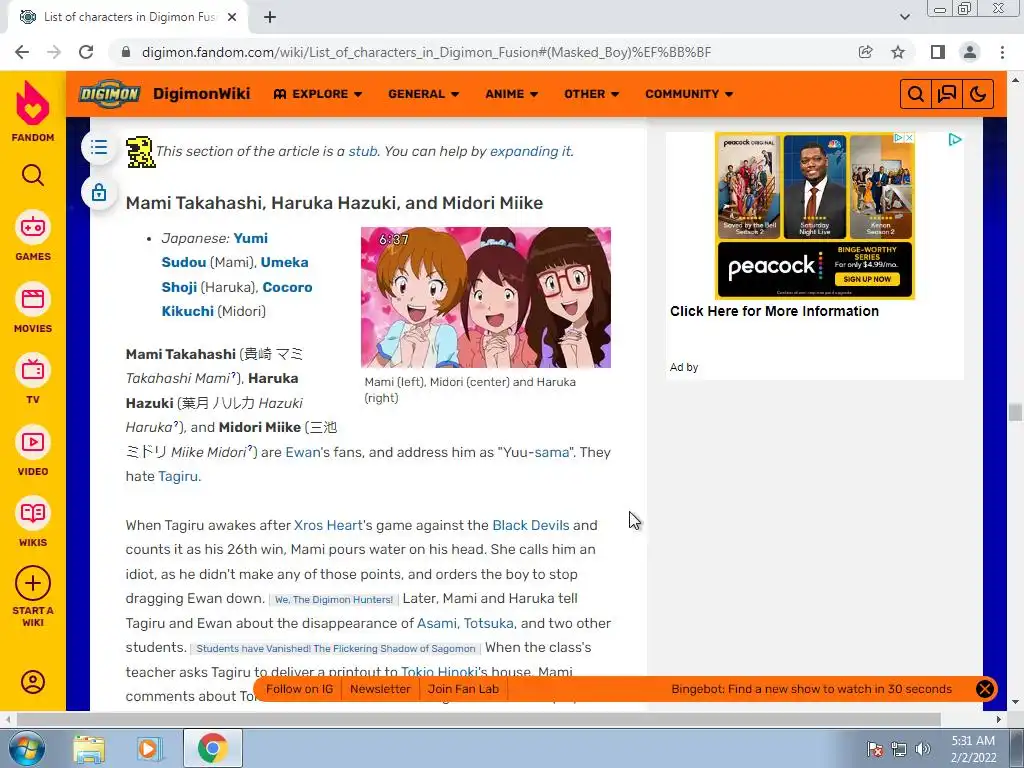Expand the tab search chevron
The height and width of the screenshot is (768, 1024).
[x=904, y=18]
